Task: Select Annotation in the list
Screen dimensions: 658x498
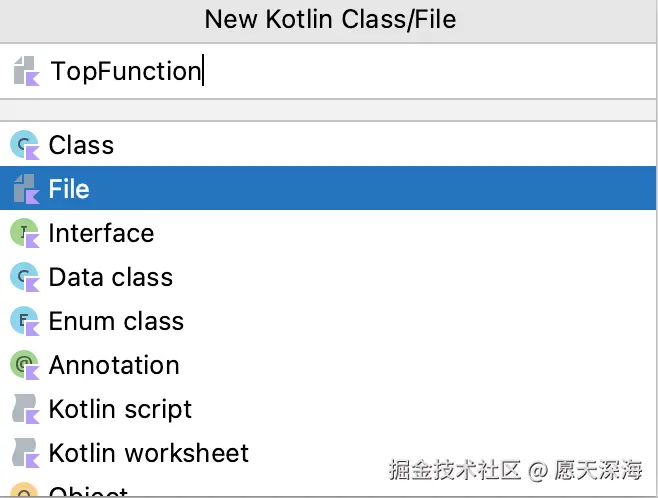Action: (114, 366)
